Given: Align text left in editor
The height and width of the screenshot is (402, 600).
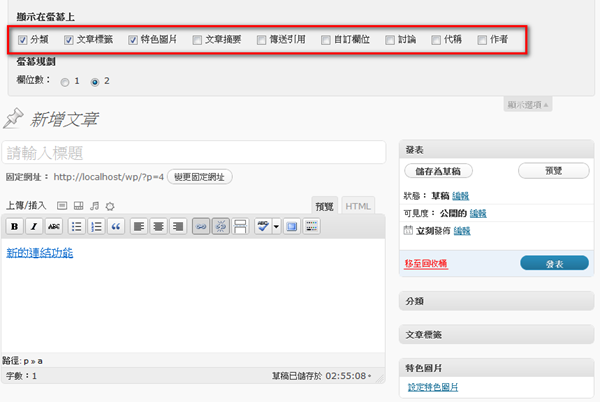Looking at the screenshot, I should [x=139, y=226].
